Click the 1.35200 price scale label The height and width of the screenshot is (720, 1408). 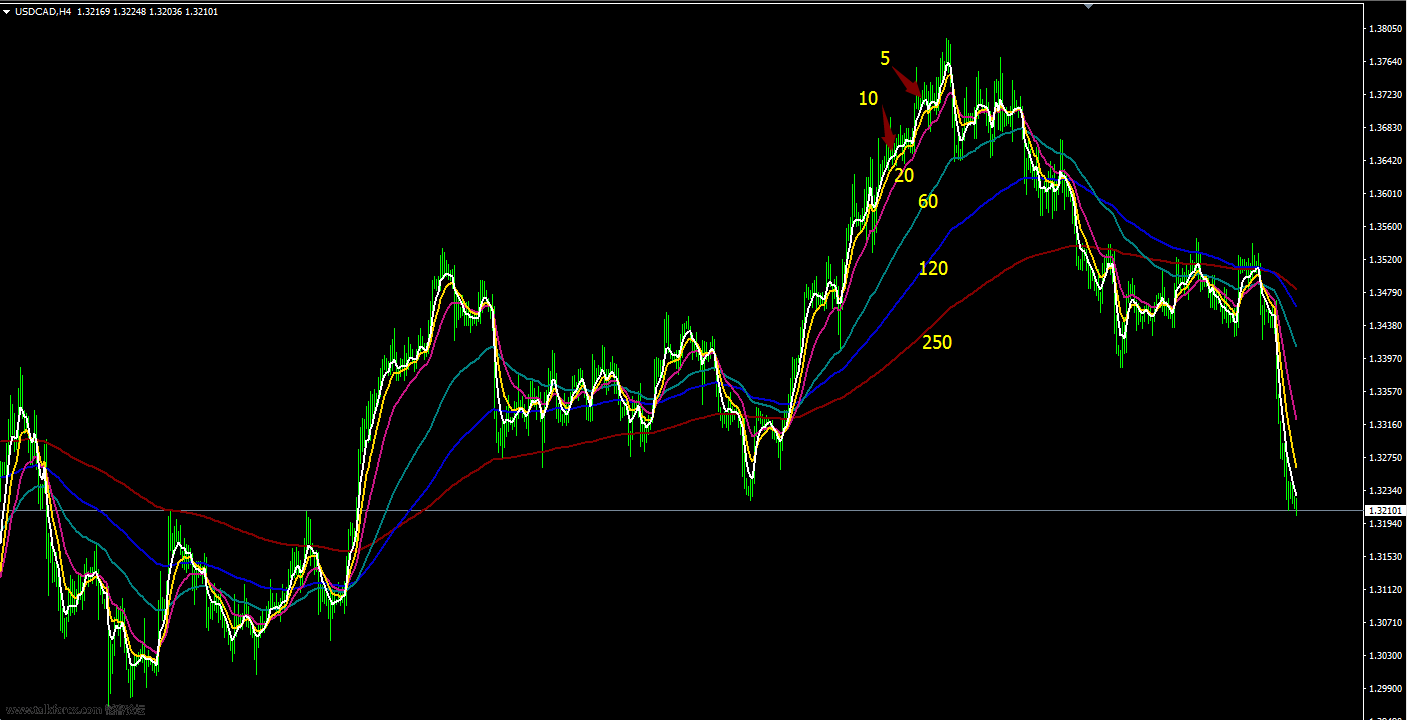click(1386, 260)
